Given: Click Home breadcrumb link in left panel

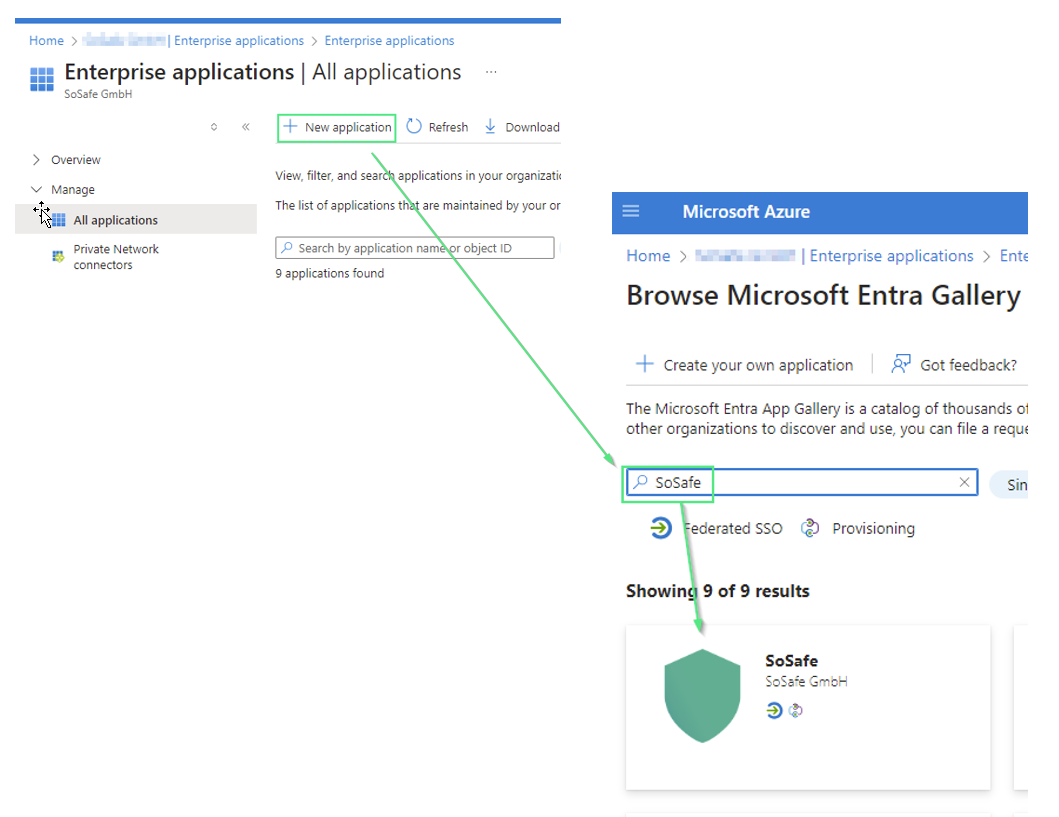Looking at the screenshot, I should click(46, 41).
